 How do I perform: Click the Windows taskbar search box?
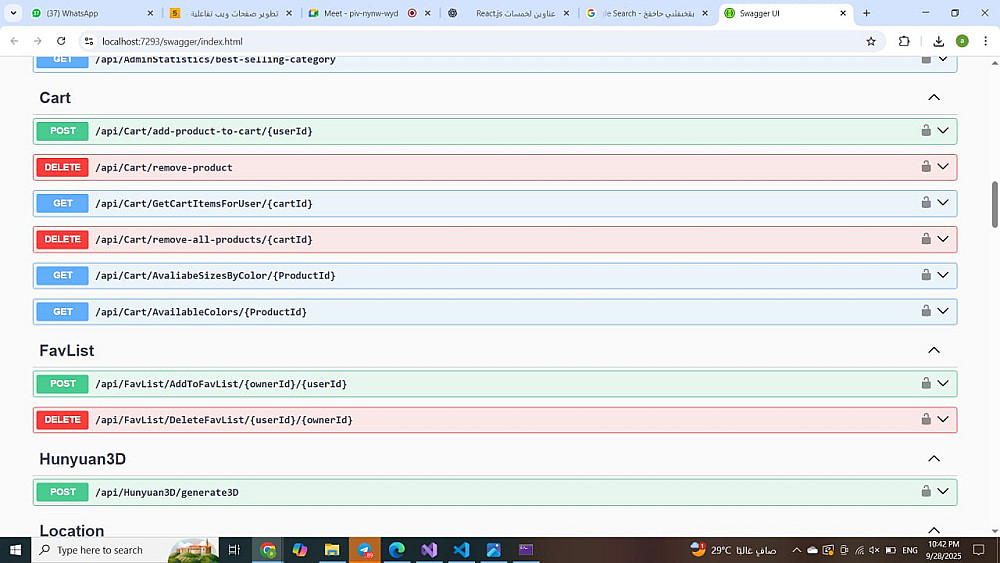coord(125,550)
